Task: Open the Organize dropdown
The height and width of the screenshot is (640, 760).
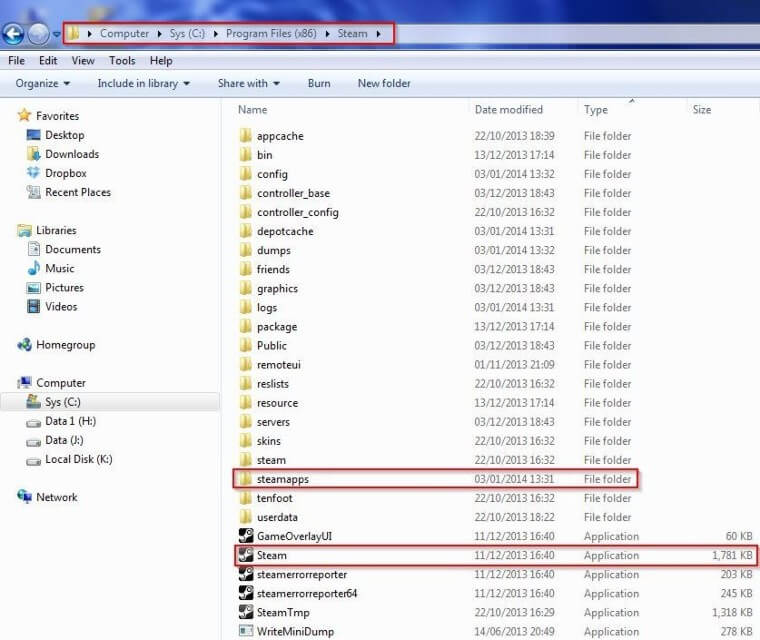Action: [x=43, y=83]
